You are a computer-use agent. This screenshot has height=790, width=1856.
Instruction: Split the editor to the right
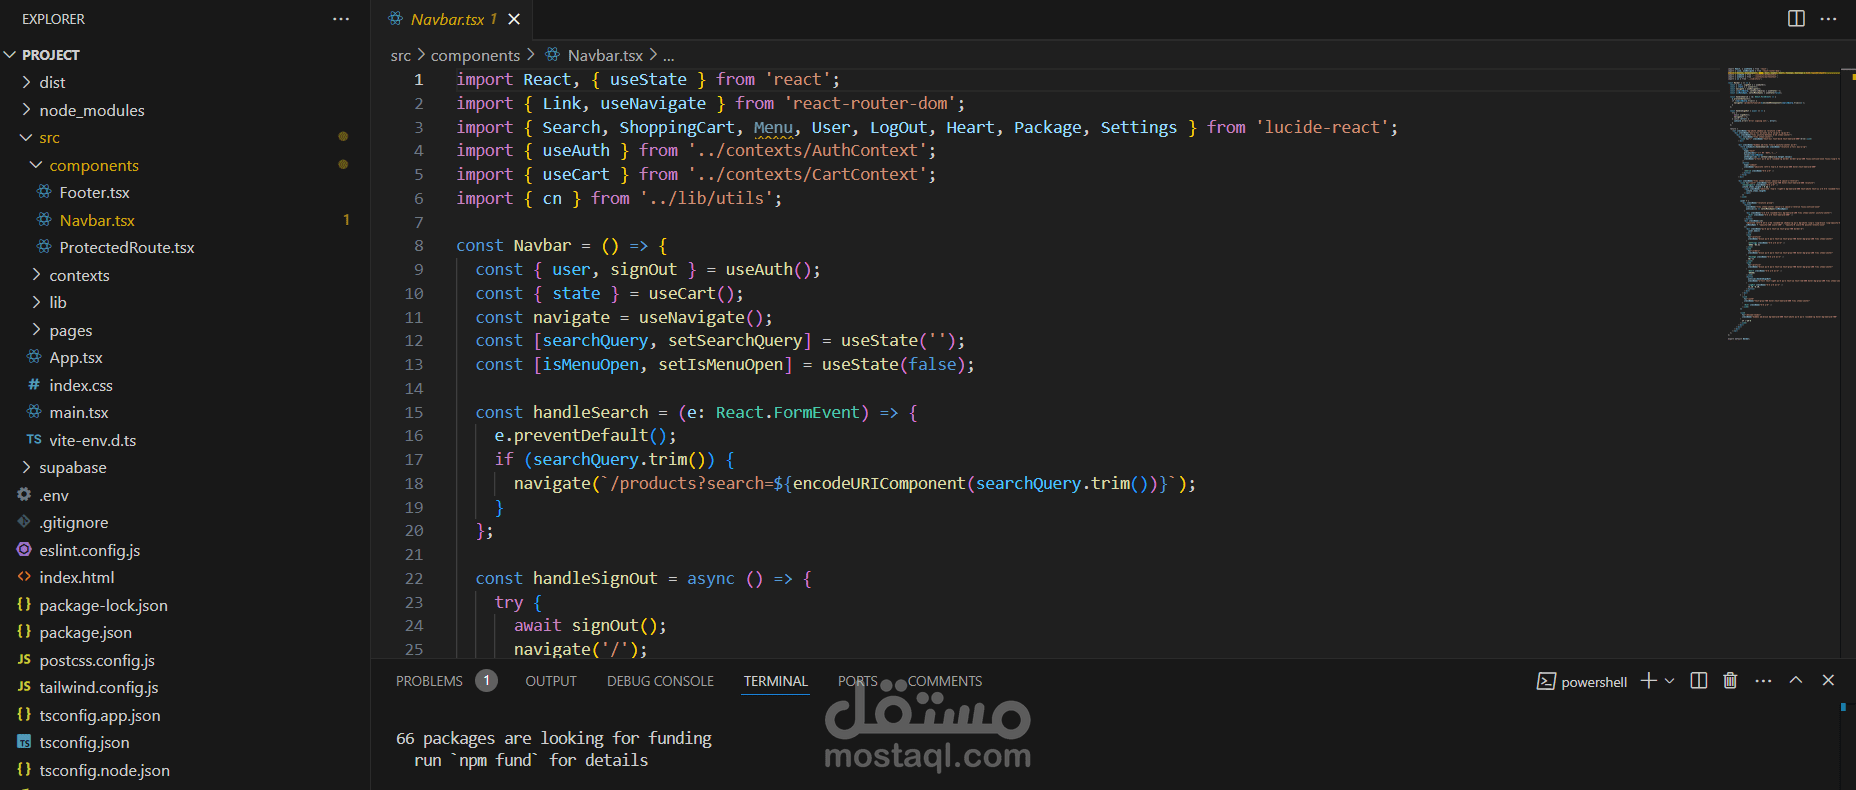(x=1796, y=19)
